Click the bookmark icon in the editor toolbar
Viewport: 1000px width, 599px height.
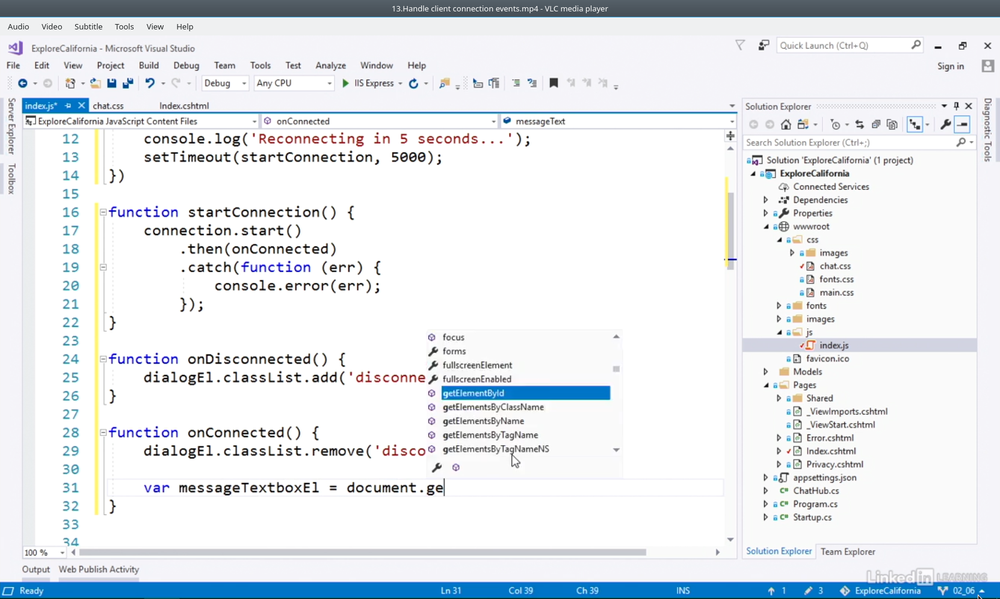(553, 84)
